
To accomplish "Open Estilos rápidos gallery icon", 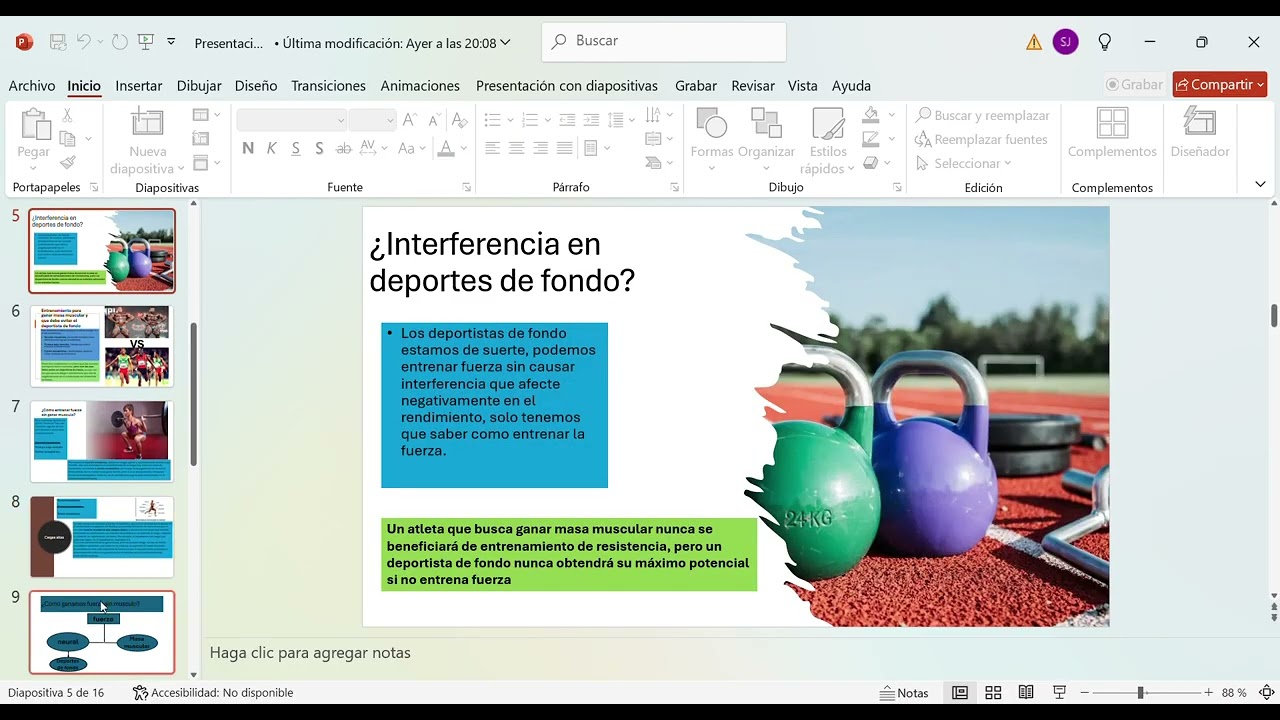I will tap(828, 123).
